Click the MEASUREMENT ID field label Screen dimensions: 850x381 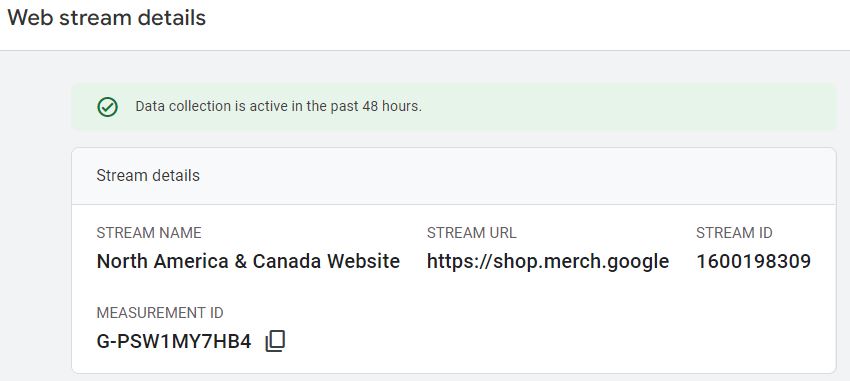(160, 313)
